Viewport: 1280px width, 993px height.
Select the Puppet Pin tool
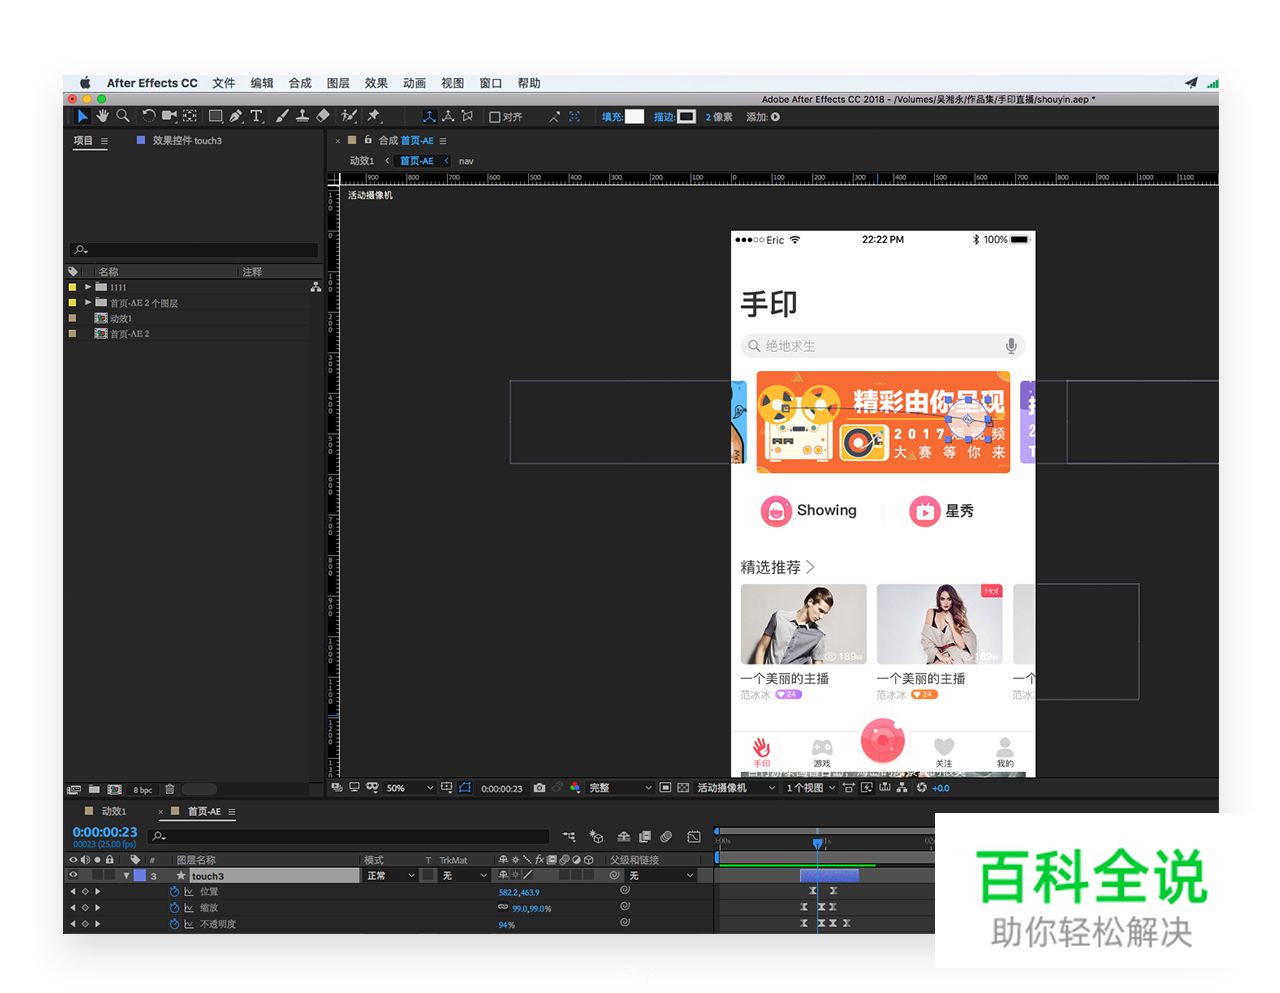coord(373,116)
